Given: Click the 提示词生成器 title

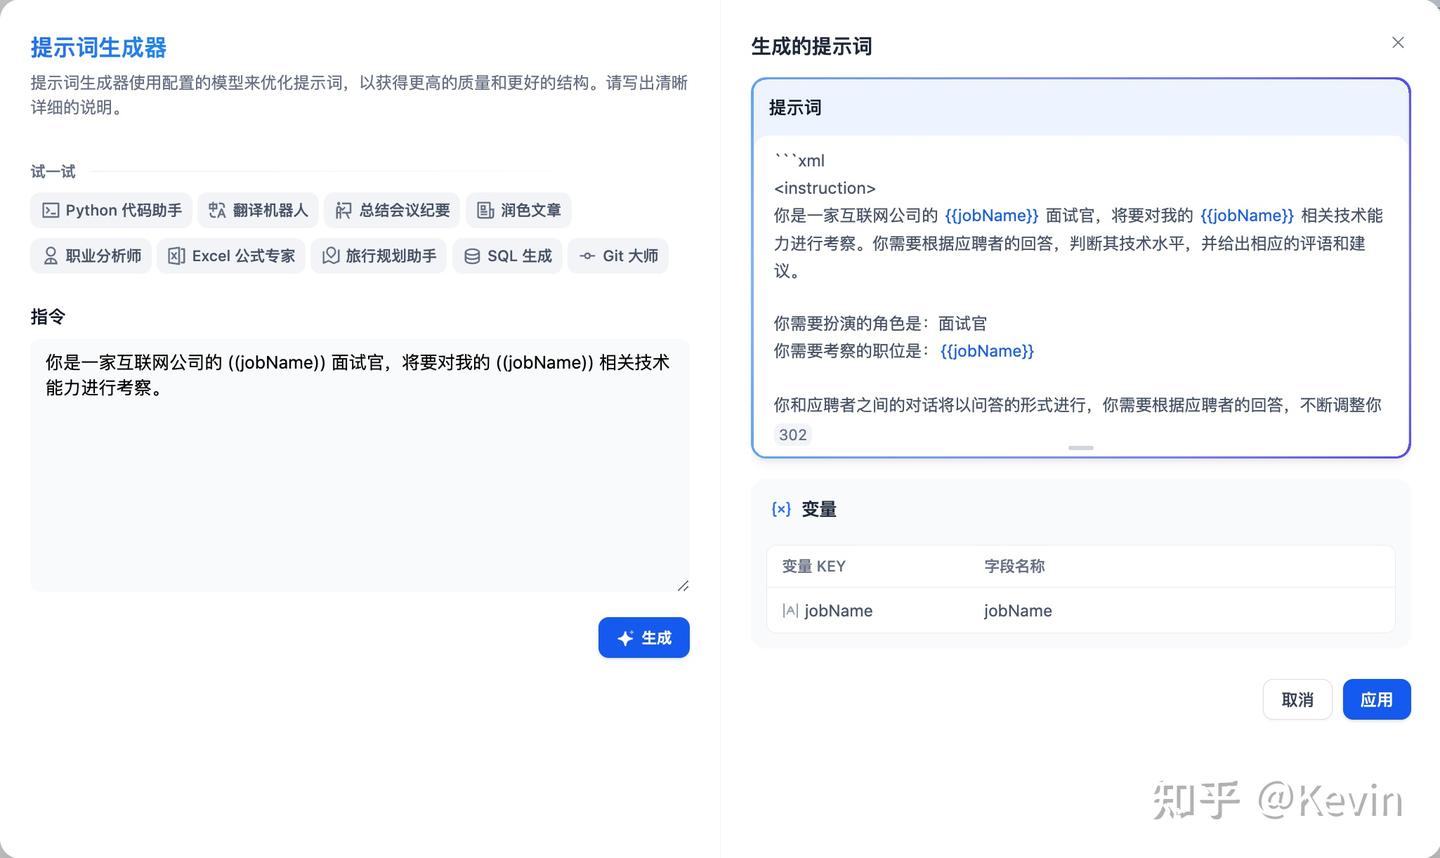Looking at the screenshot, I should pos(98,47).
